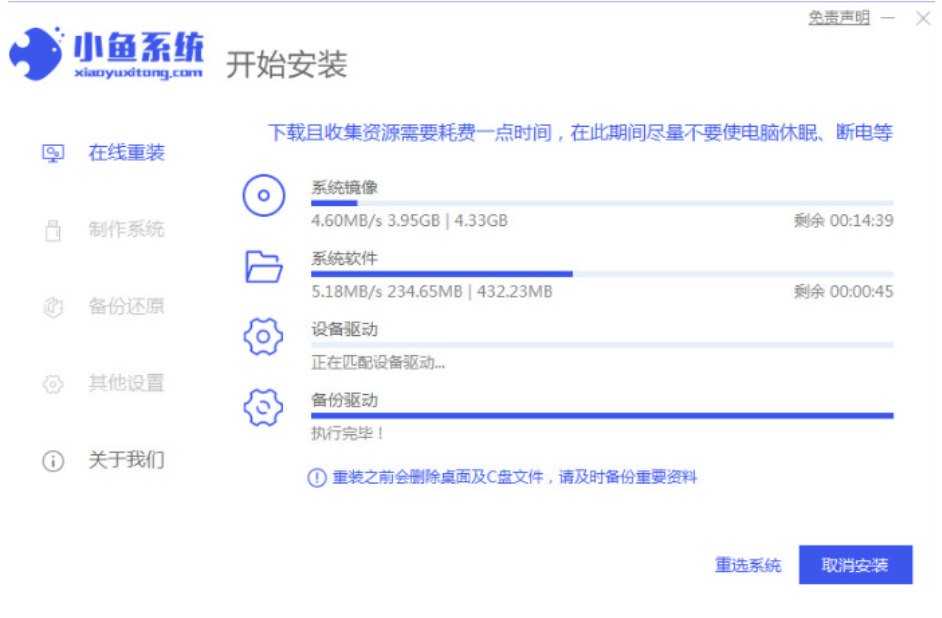This screenshot has width=942, height=618.
Task: Click the 系统软件 download progress bar
Action: [x=601, y=274]
